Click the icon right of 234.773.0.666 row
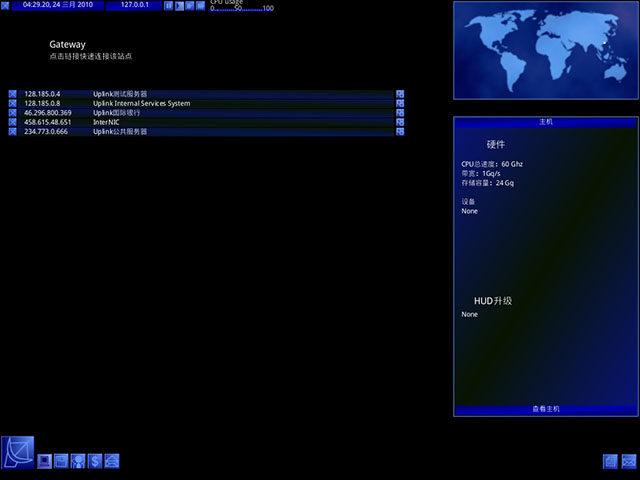640x480 pixels. click(400, 131)
